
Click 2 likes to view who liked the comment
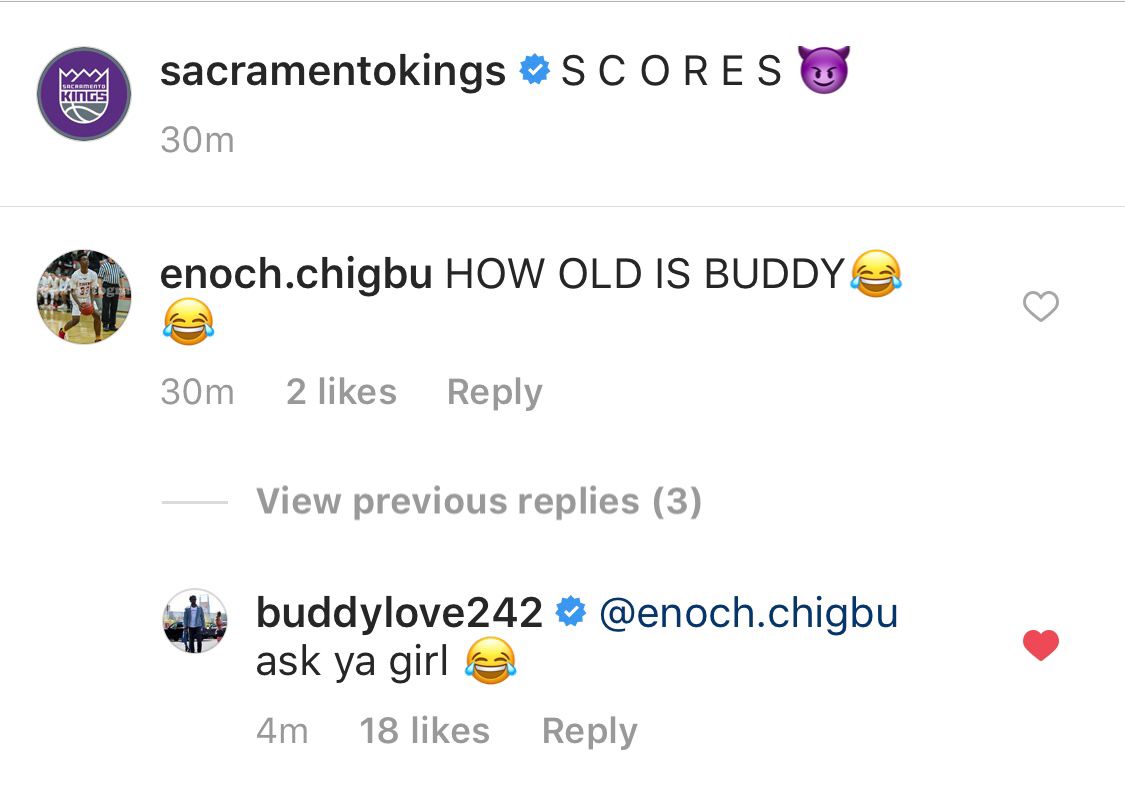point(340,391)
